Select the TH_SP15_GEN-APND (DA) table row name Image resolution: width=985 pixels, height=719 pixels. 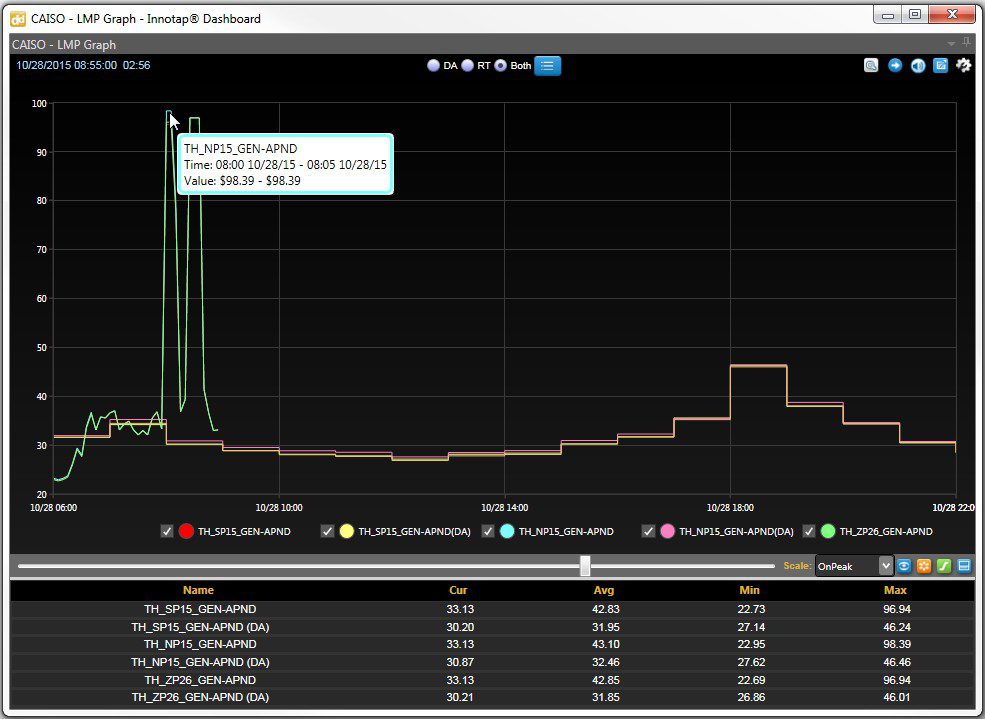point(200,627)
